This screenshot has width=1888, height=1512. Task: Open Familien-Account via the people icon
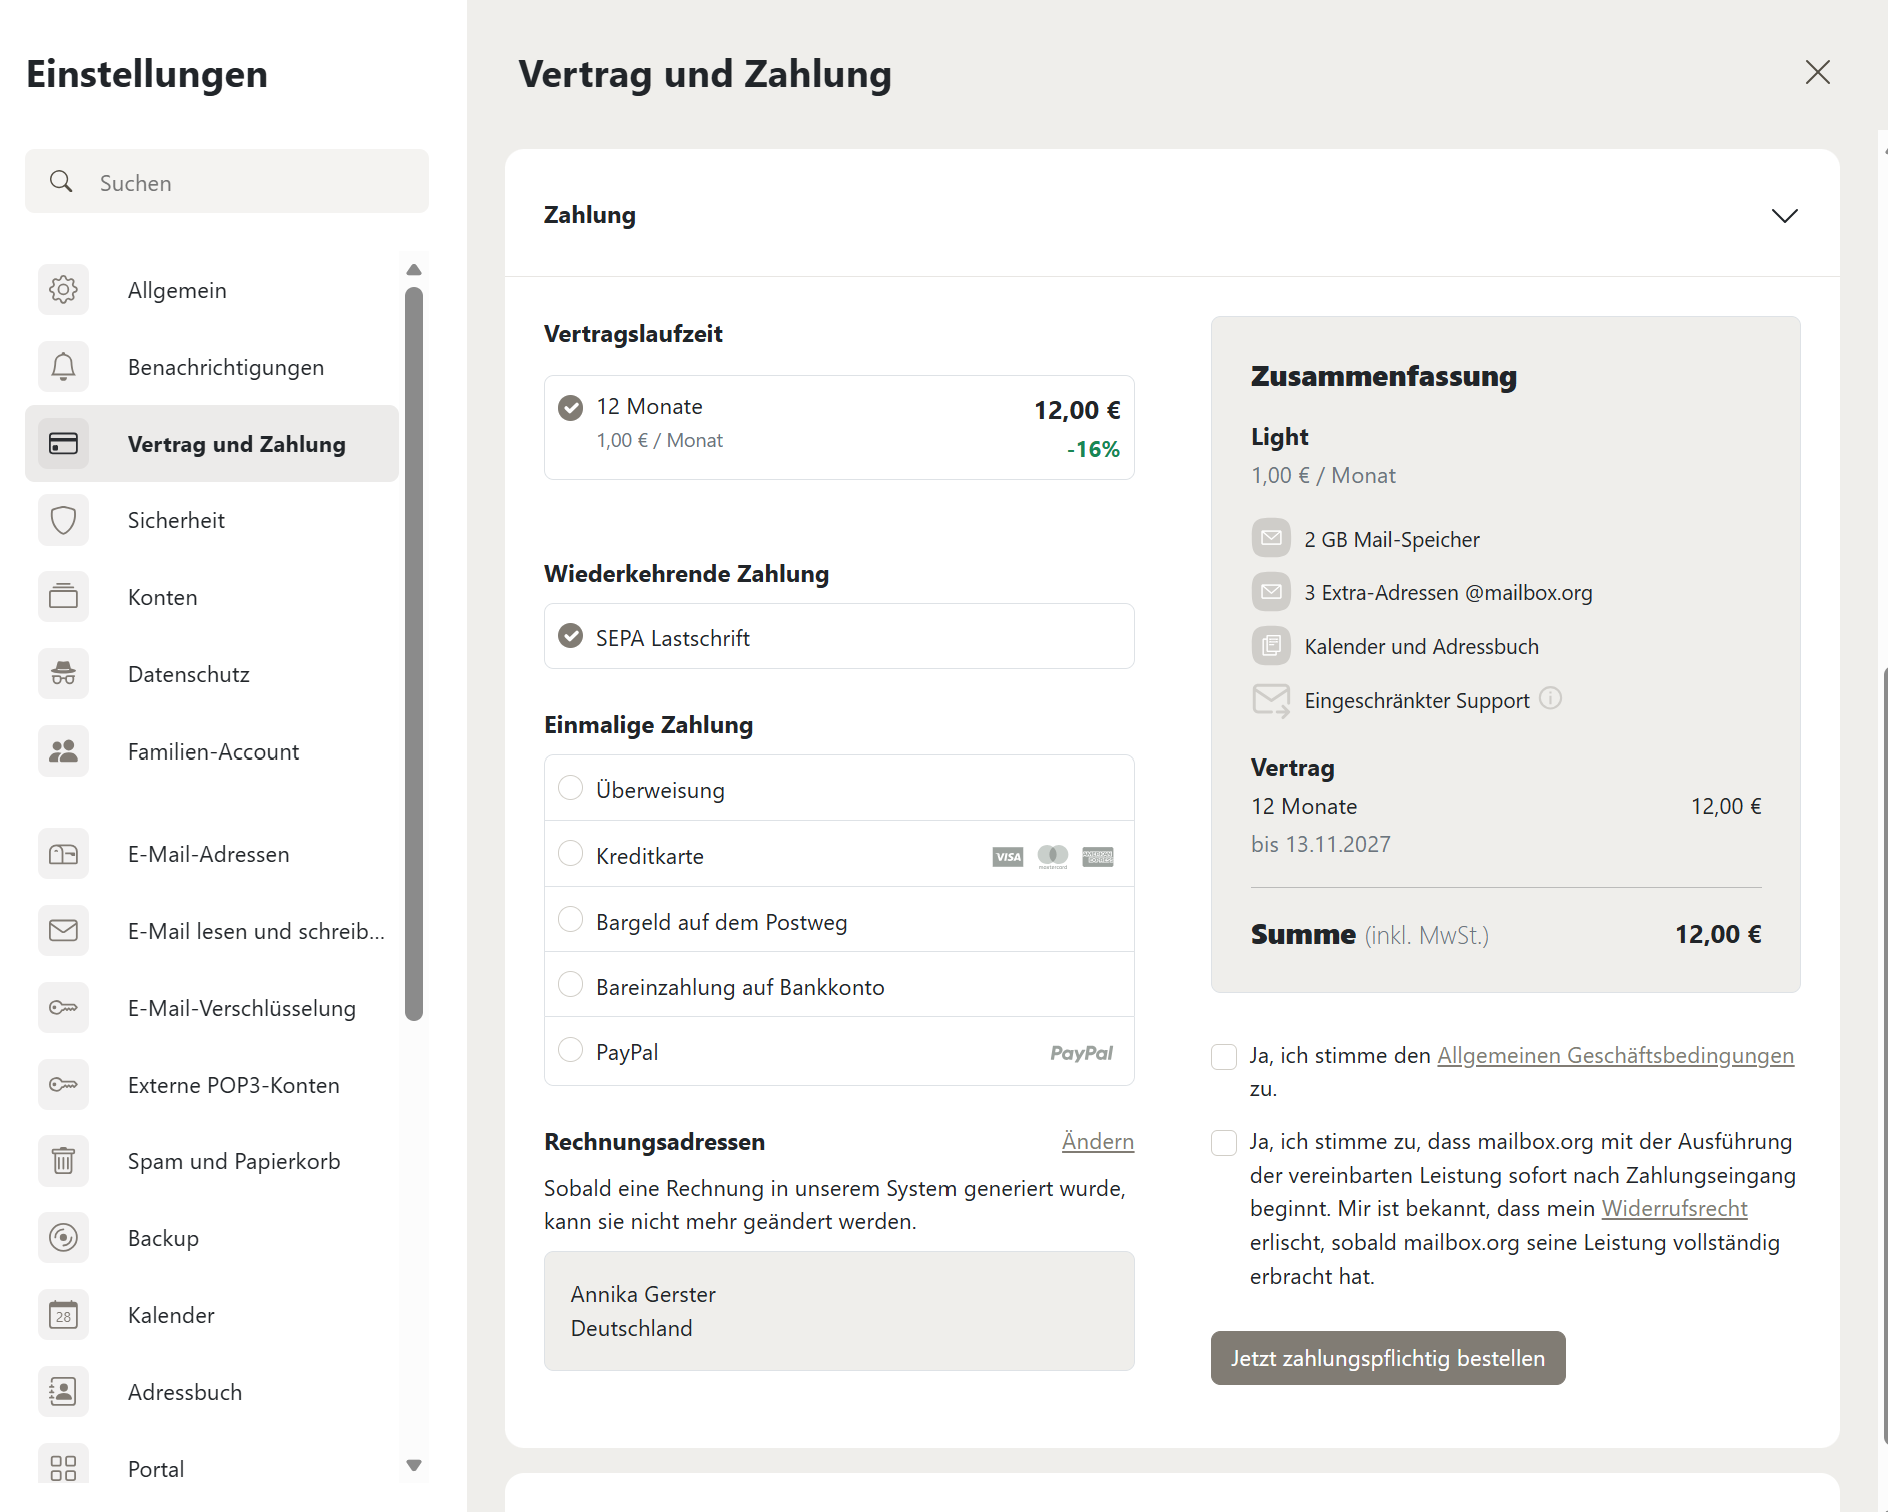pyautogui.click(x=63, y=751)
